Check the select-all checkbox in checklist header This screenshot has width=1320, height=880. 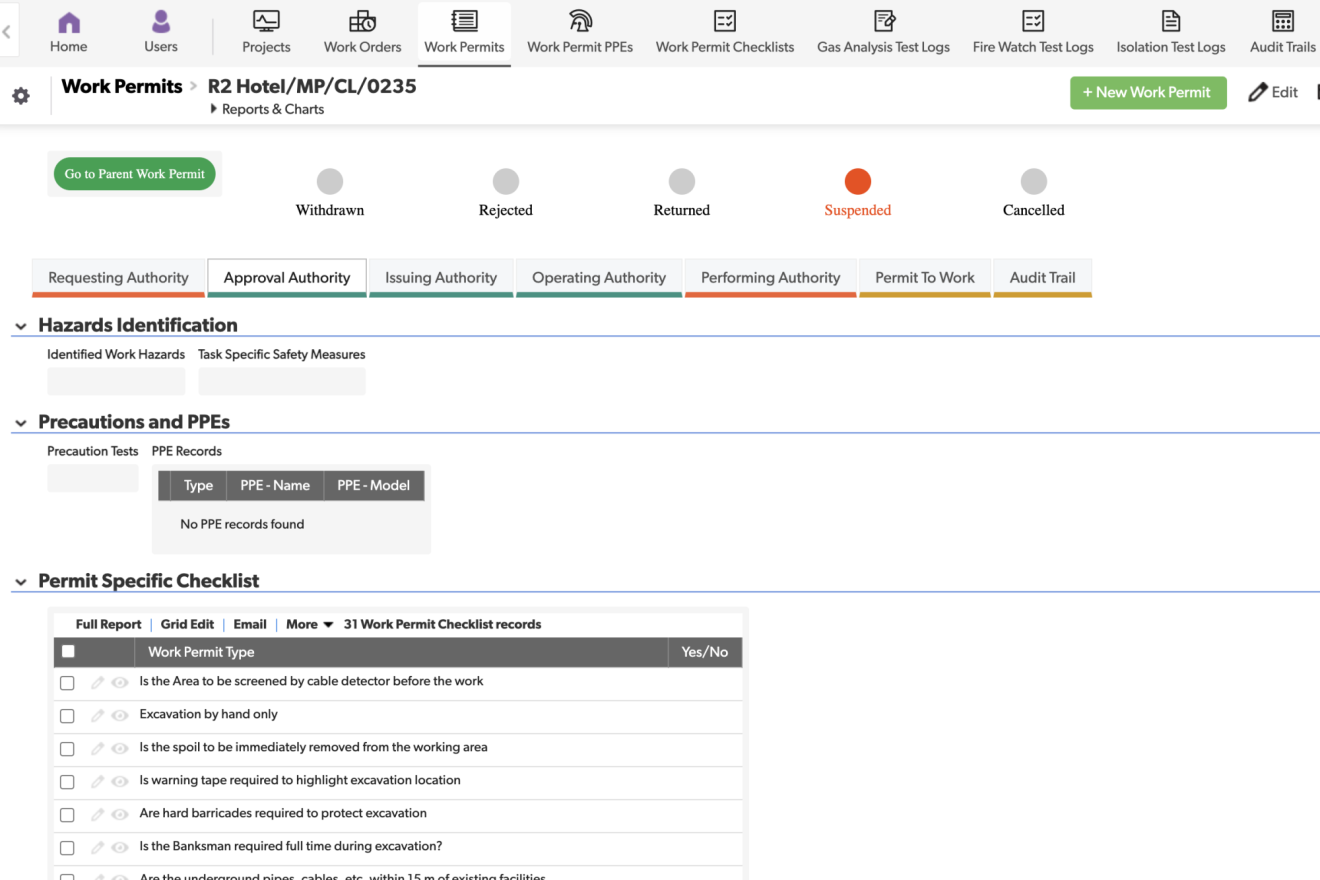pos(68,652)
